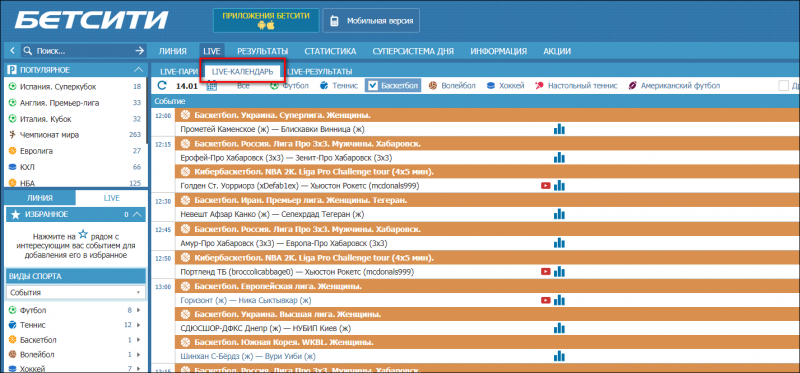The width and height of the screenshot is (800, 373).
Task: Expand the Теннис sport list arrow
Action: click(x=139, y=325)
